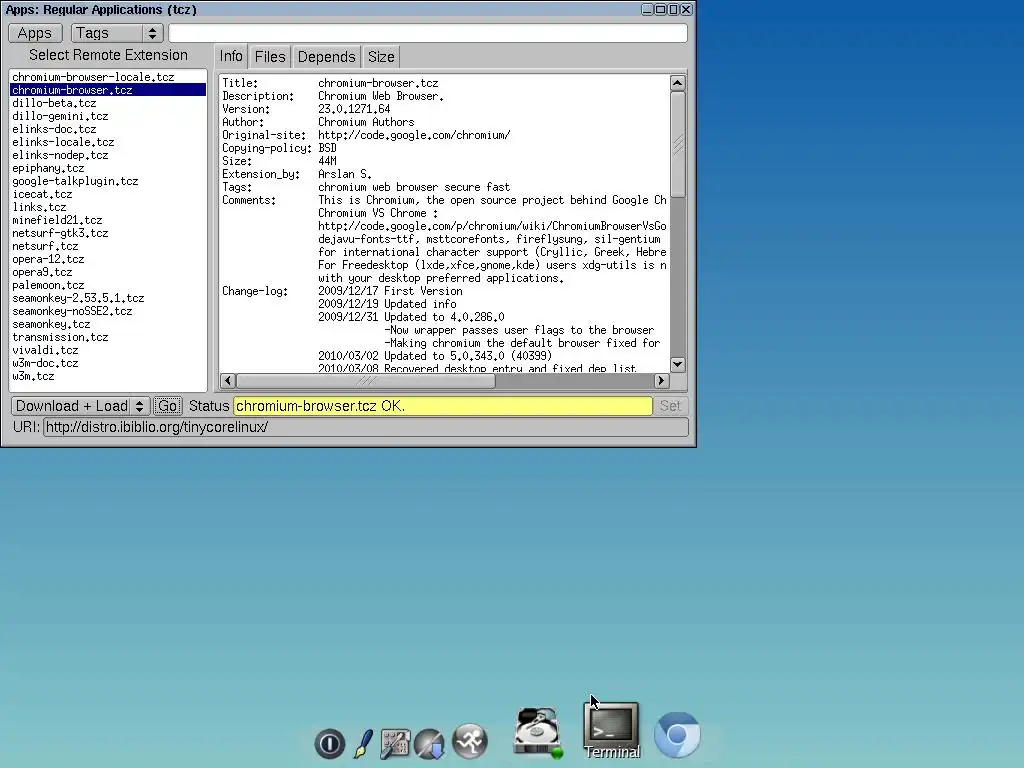Switch to the Depends tab
Viewport: 1024px width, 768px height.
click(327, 57)
